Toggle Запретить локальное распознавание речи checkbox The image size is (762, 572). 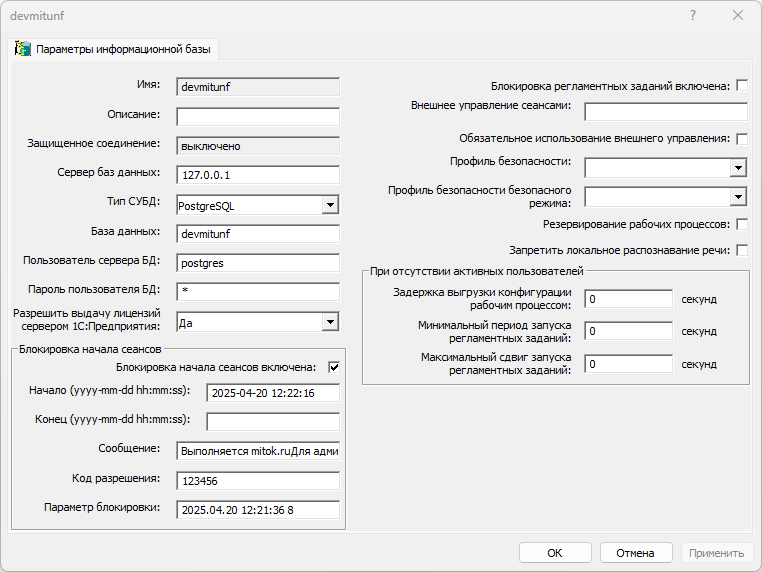click(742, 250)
